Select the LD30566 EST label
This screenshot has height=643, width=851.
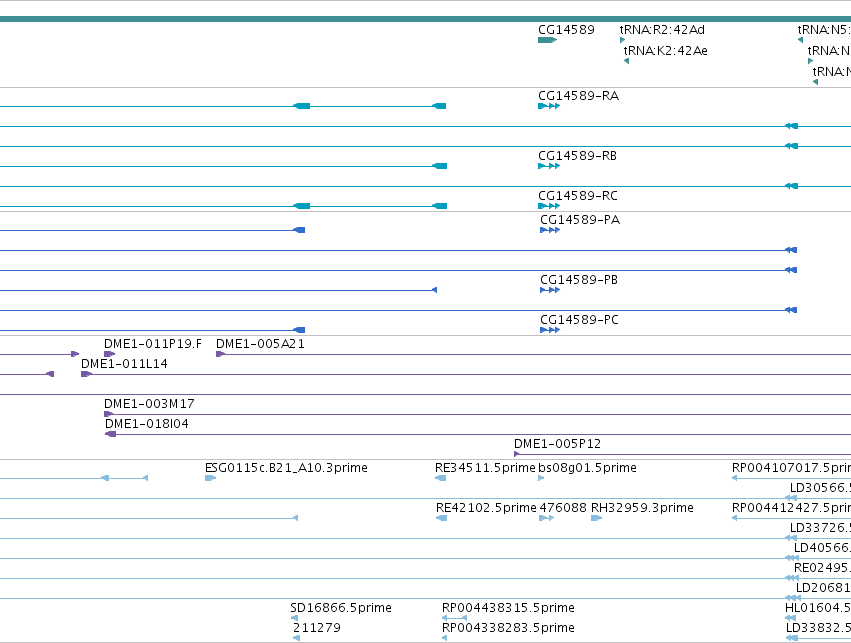(820, 488)
